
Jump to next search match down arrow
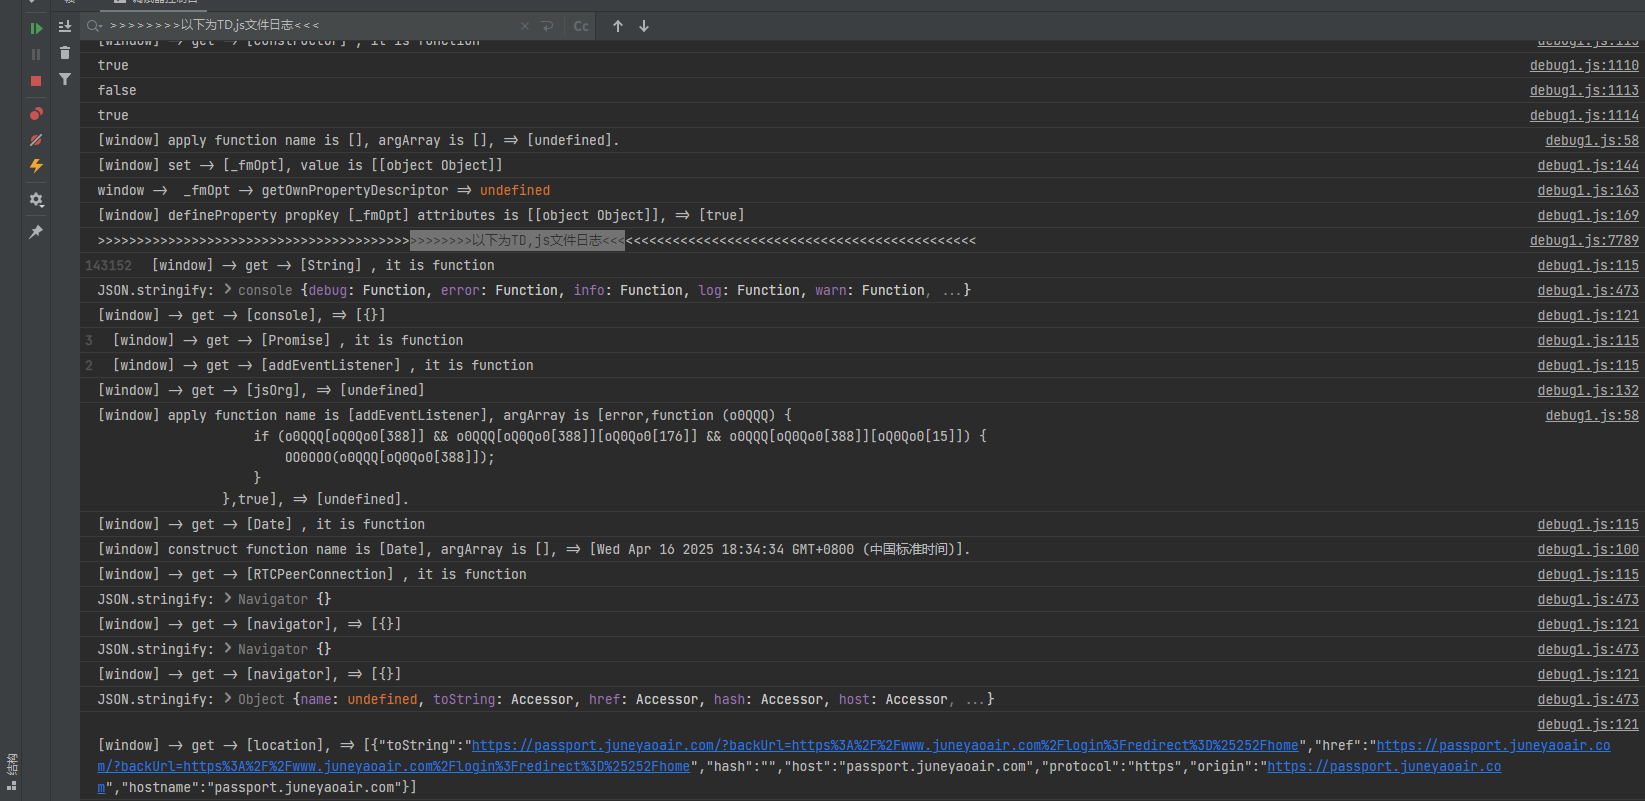(644, 26)
